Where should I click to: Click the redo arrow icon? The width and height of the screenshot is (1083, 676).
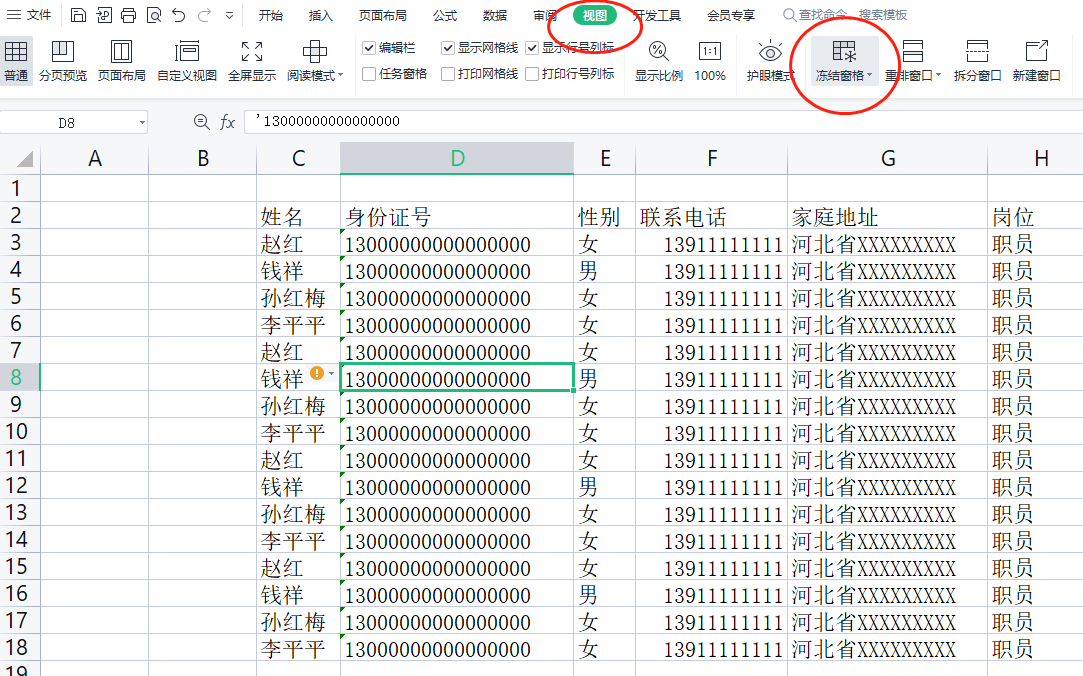point(204,15)
